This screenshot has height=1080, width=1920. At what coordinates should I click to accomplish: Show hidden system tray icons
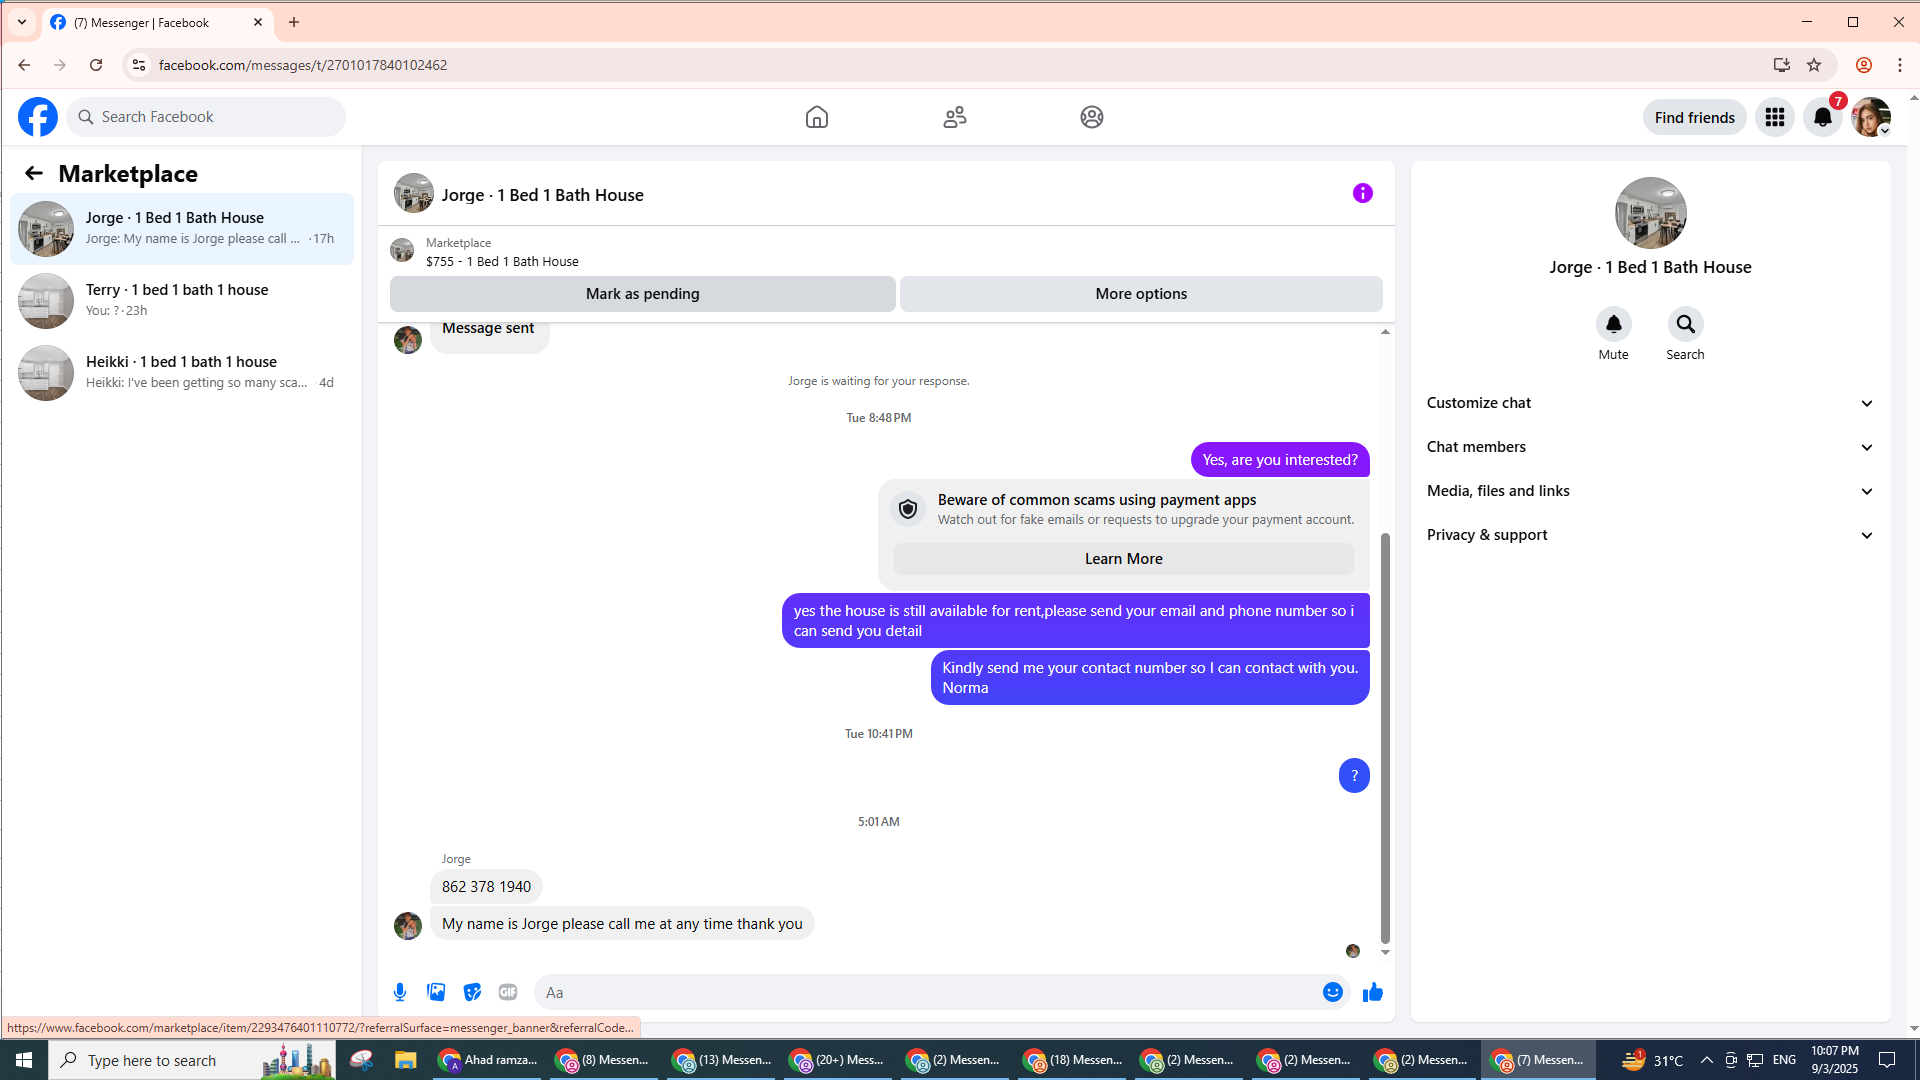tap(1707, 1060)
